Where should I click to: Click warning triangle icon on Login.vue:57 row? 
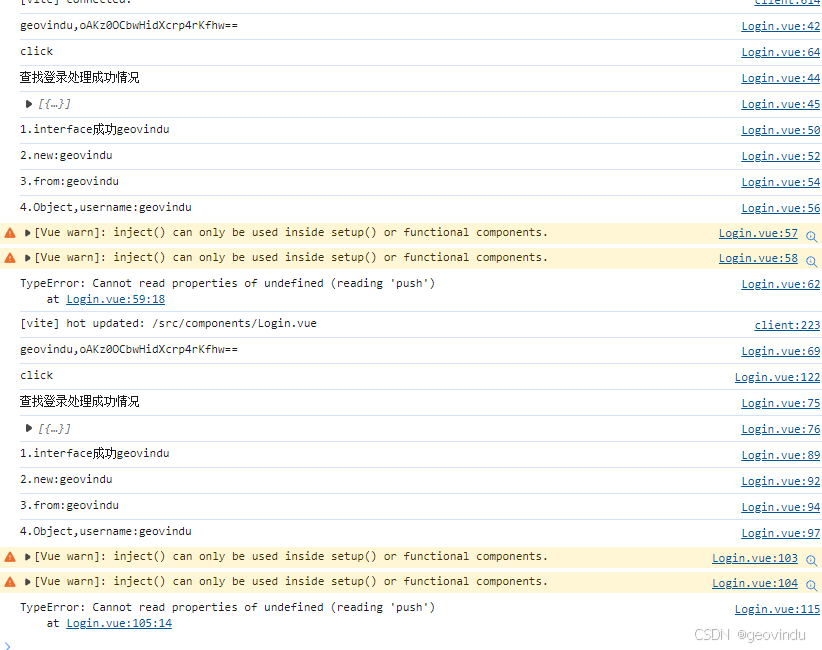[x=10, y=233]
